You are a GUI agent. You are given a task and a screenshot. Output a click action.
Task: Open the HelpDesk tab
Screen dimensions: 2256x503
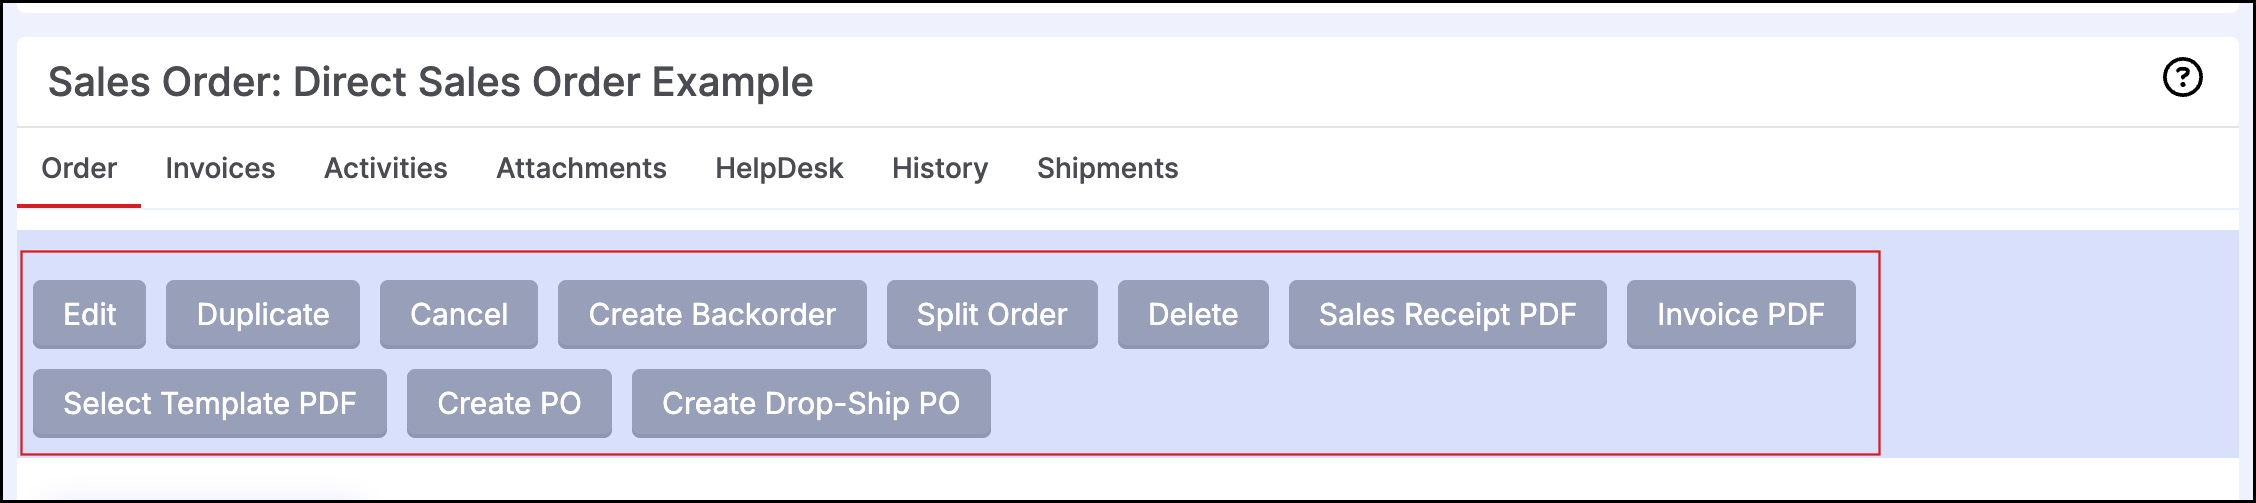coord(779,168)
